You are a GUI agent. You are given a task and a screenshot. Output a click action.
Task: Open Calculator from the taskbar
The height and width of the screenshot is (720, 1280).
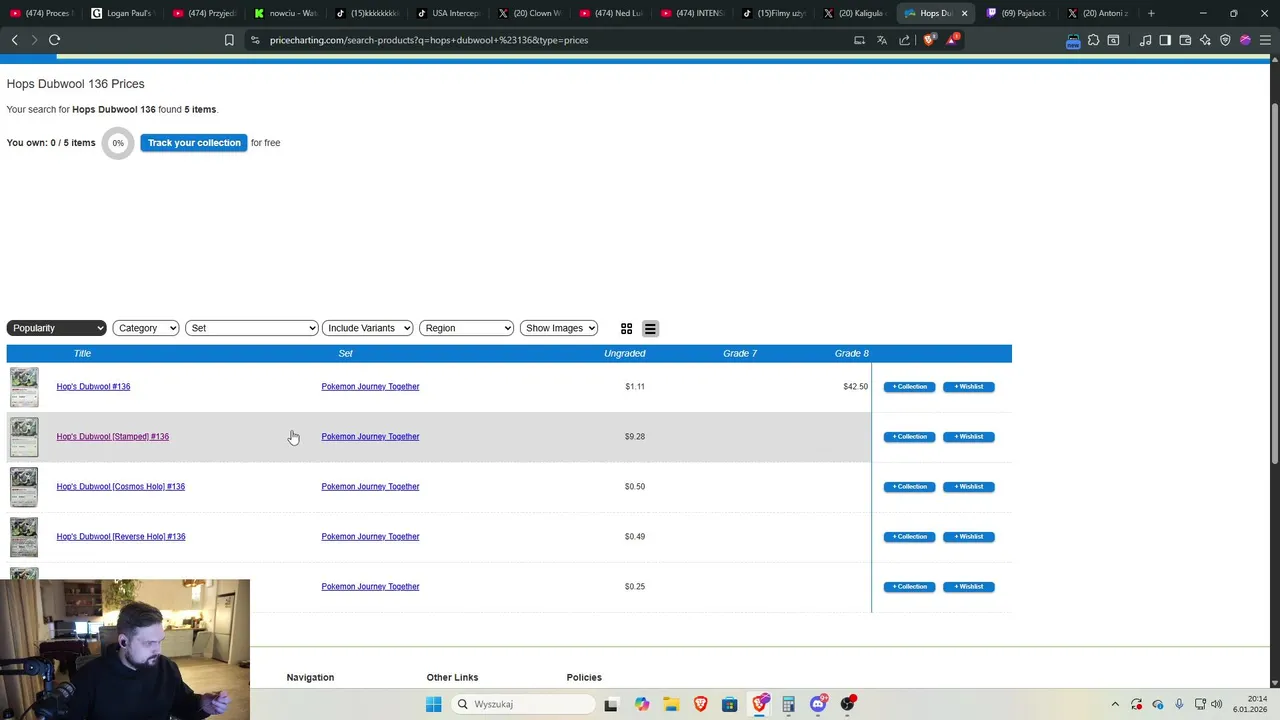[x=788, y=704]
